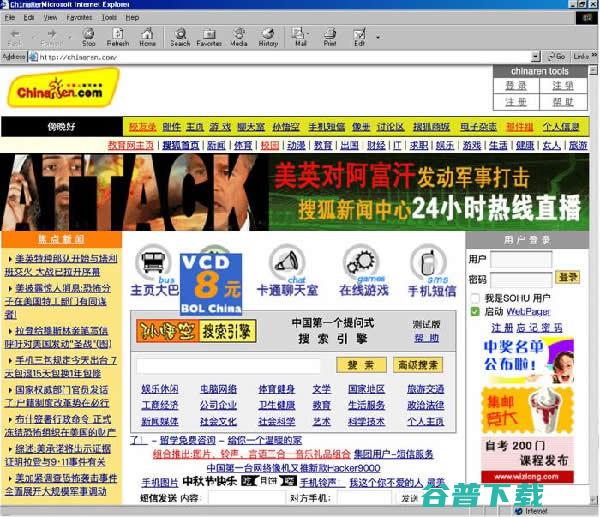Click the ChinaRen.com logo

[63, 88]
